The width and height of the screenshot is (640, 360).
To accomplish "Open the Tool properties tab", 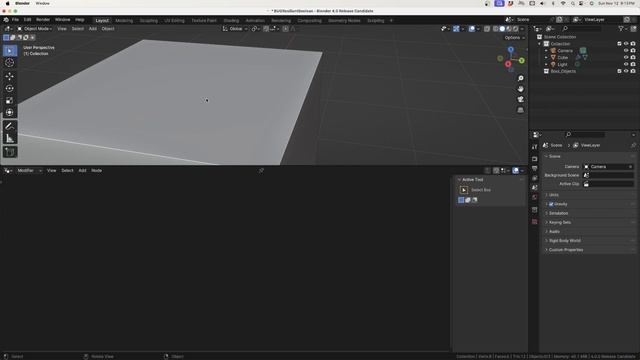I will point(535,147).
